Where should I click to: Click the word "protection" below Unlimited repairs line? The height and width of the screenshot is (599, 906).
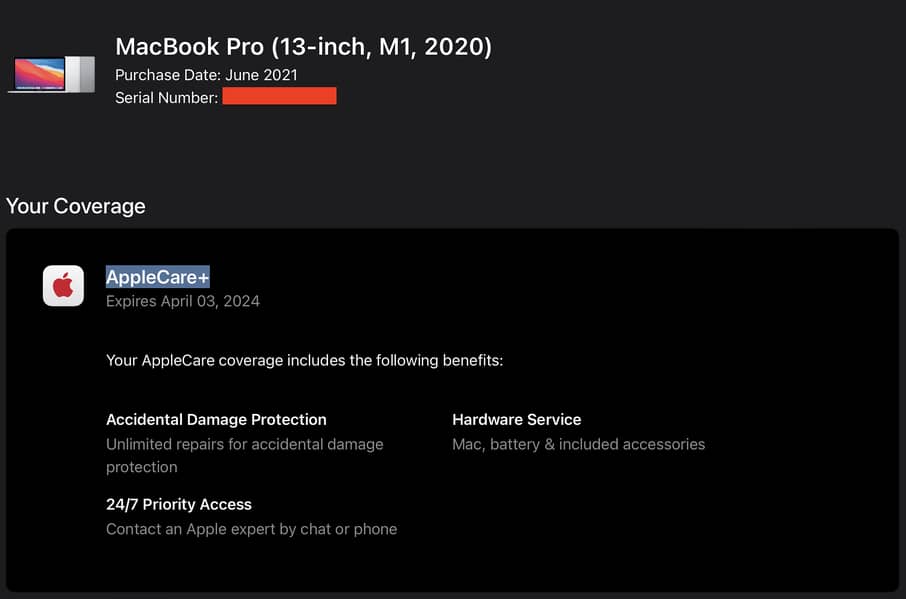pos(142,467)
